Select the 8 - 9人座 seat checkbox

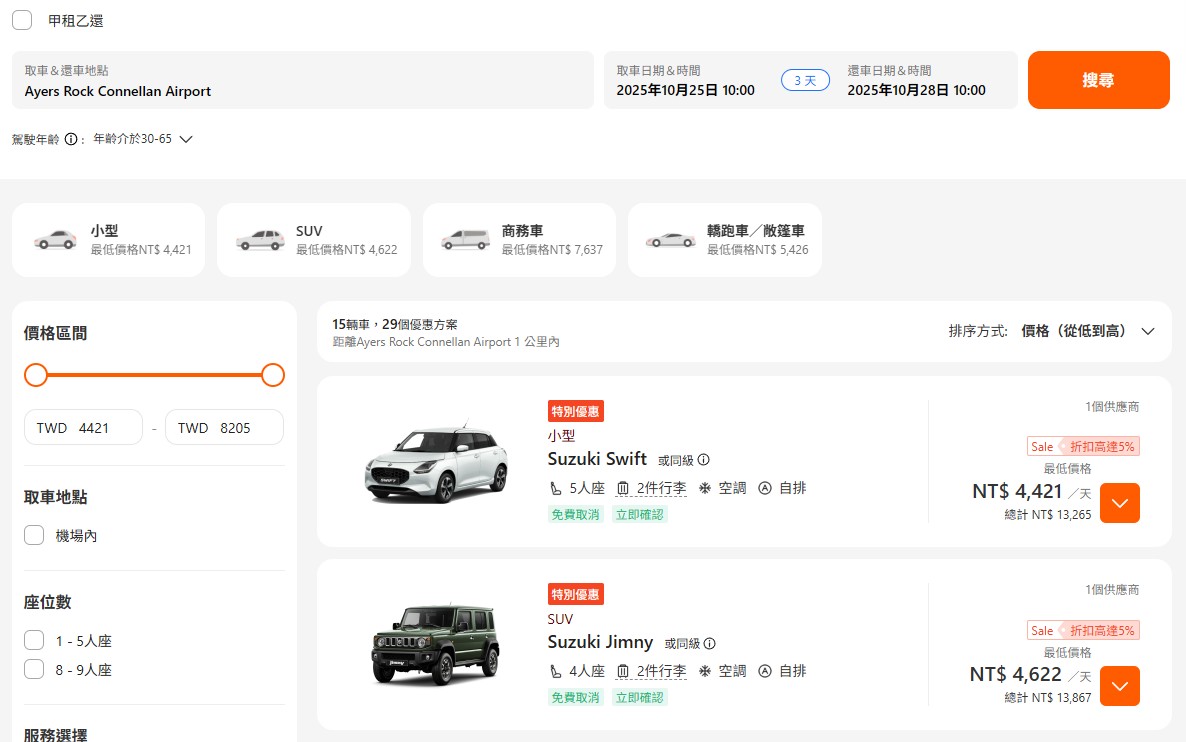coord(34,670)
